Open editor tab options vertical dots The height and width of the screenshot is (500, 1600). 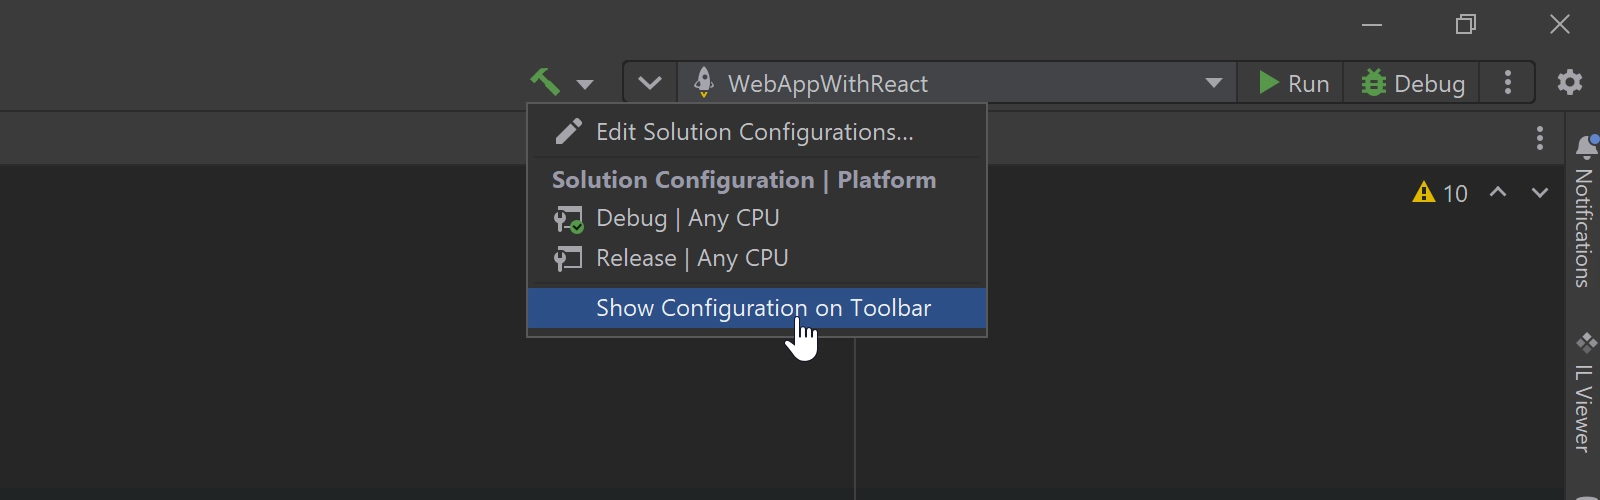[1540, 138]
